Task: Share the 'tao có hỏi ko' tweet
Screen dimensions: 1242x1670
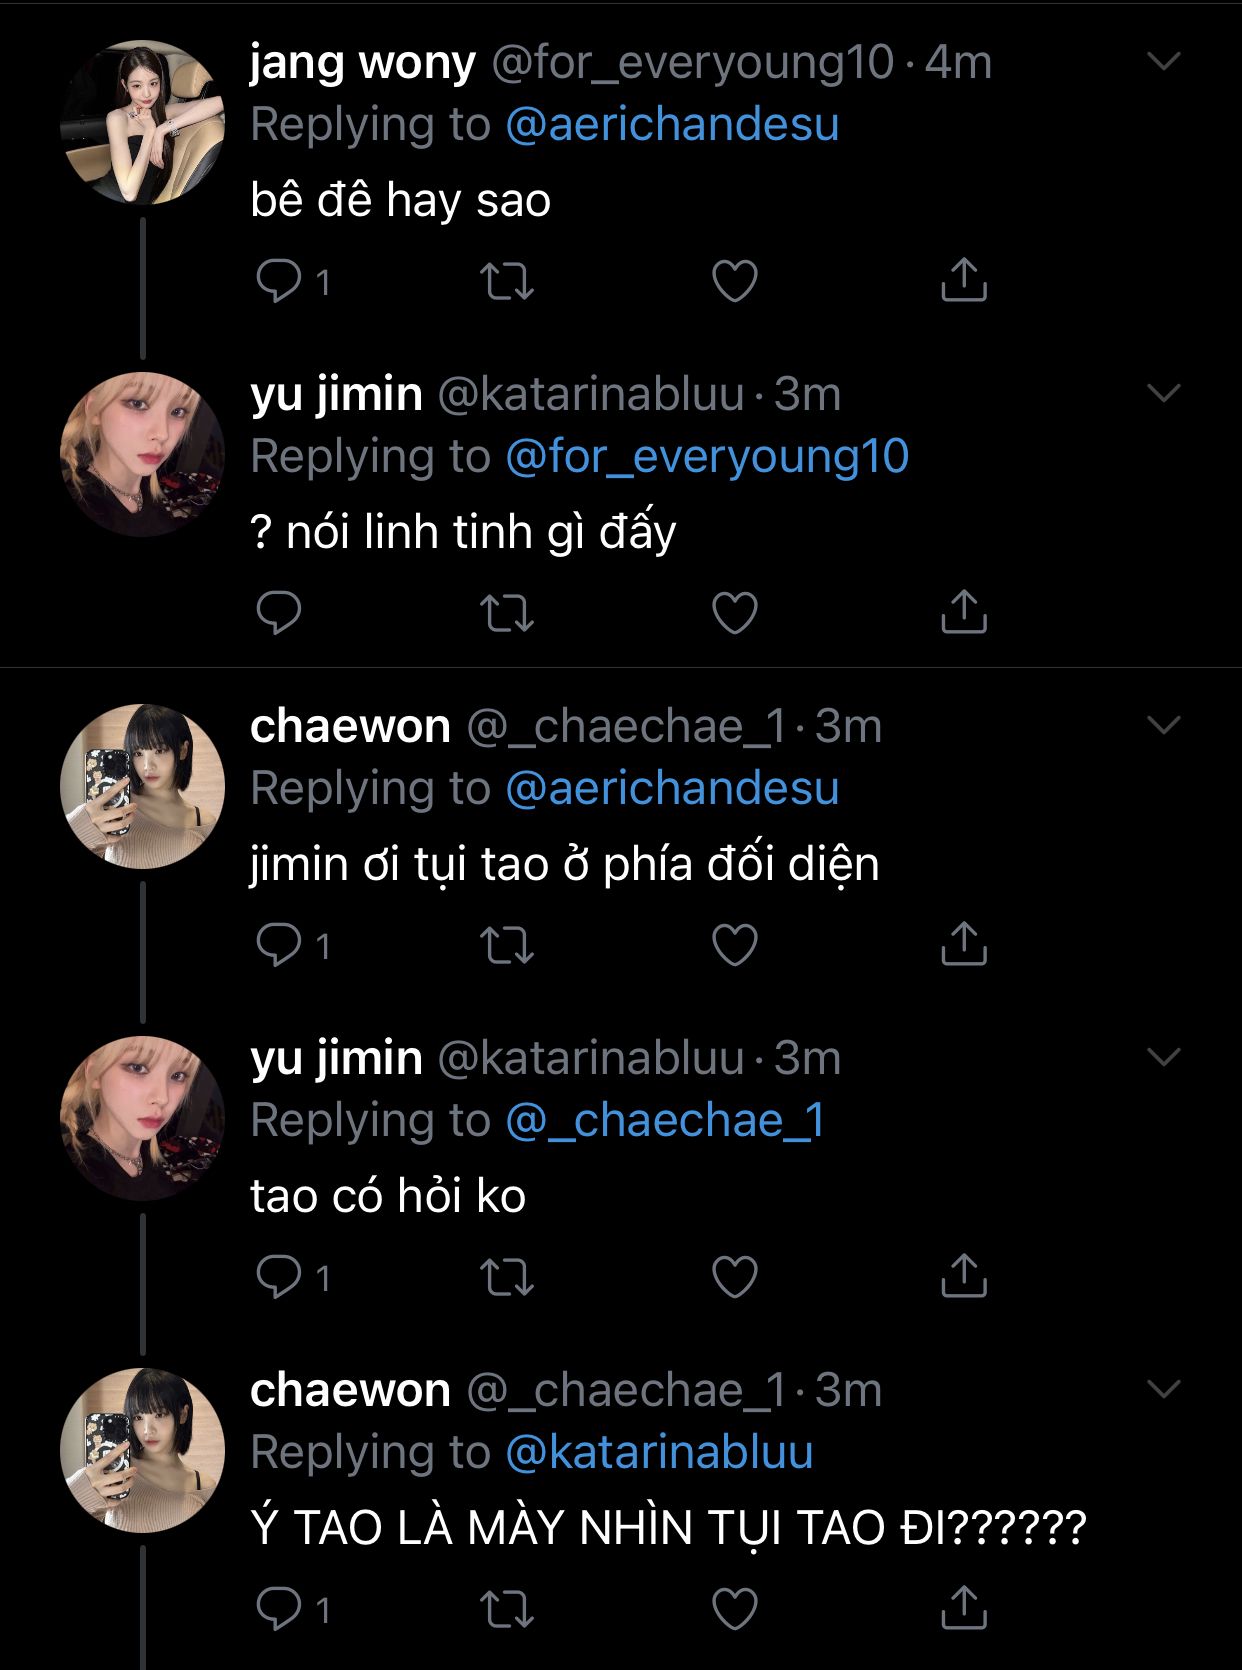Action: click(964, 1276)
